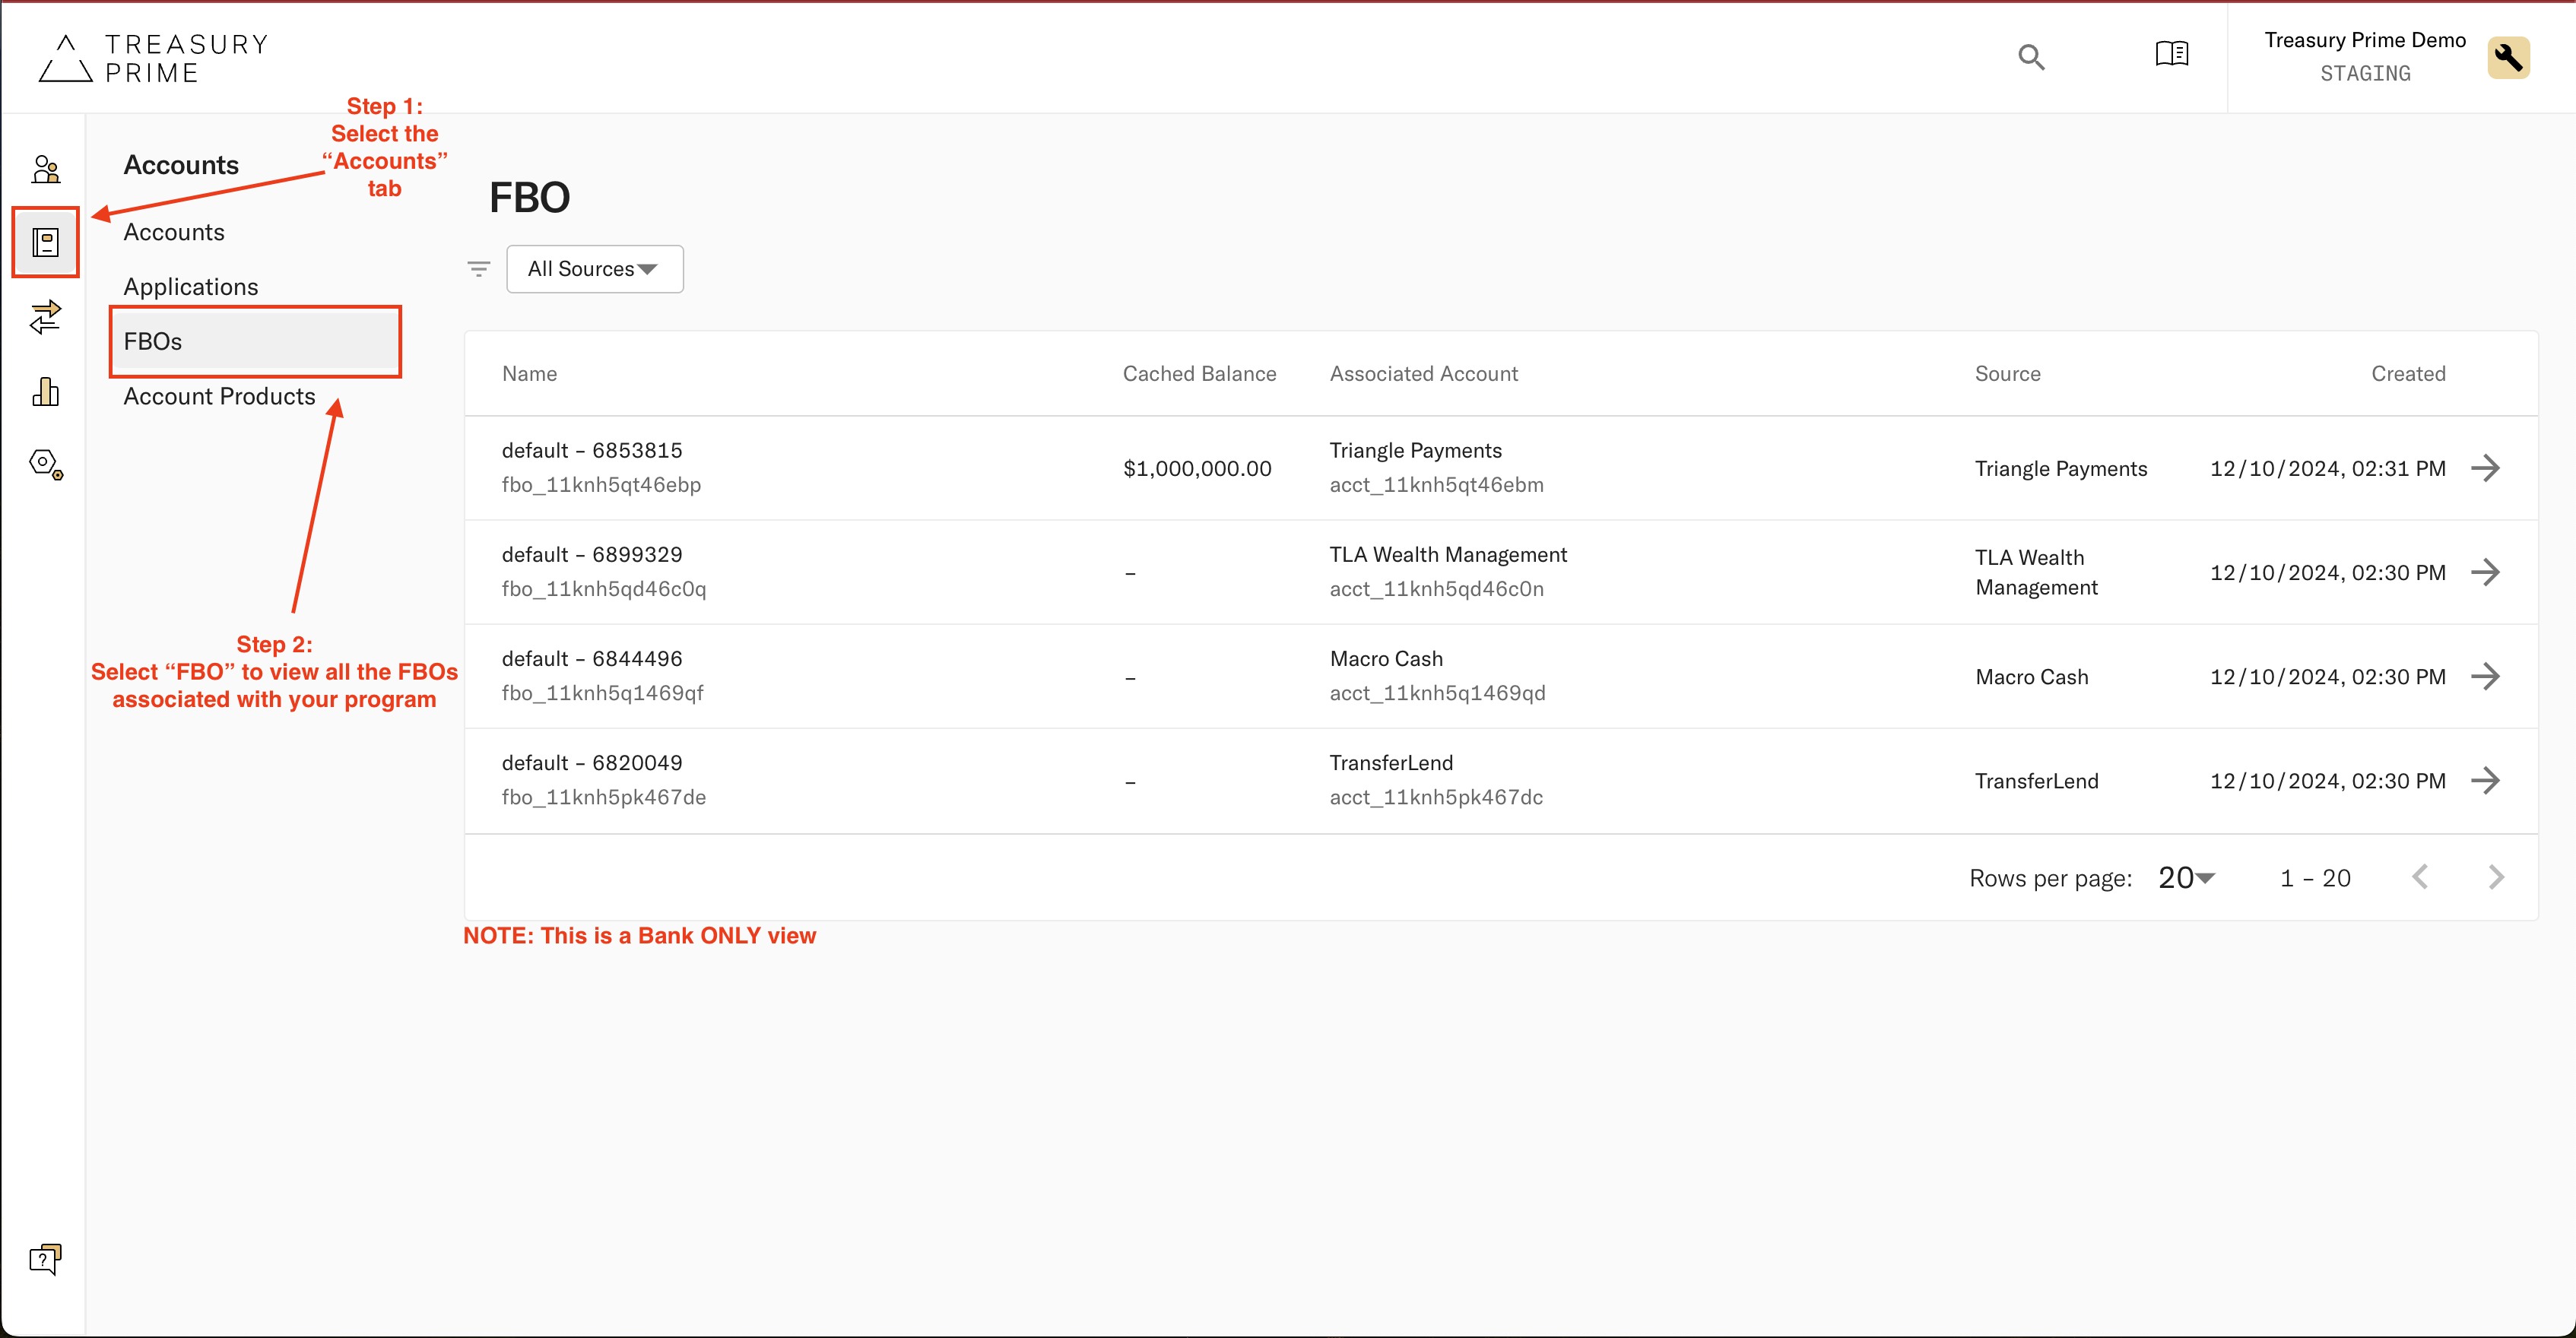Click the Treasury Prime logo
The image size is (2576, 1338).
tap(153, 58)
